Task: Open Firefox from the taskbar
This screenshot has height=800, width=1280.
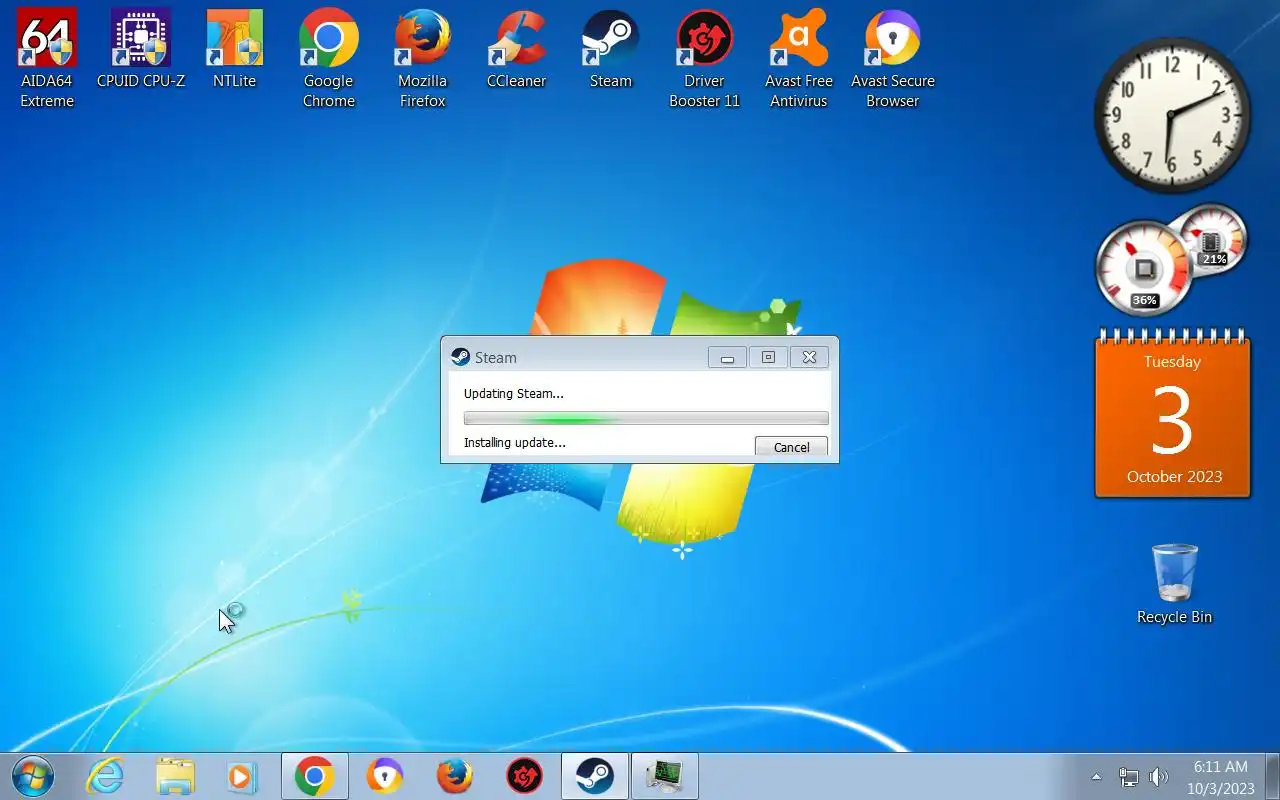Action: [x=455, y=776]
